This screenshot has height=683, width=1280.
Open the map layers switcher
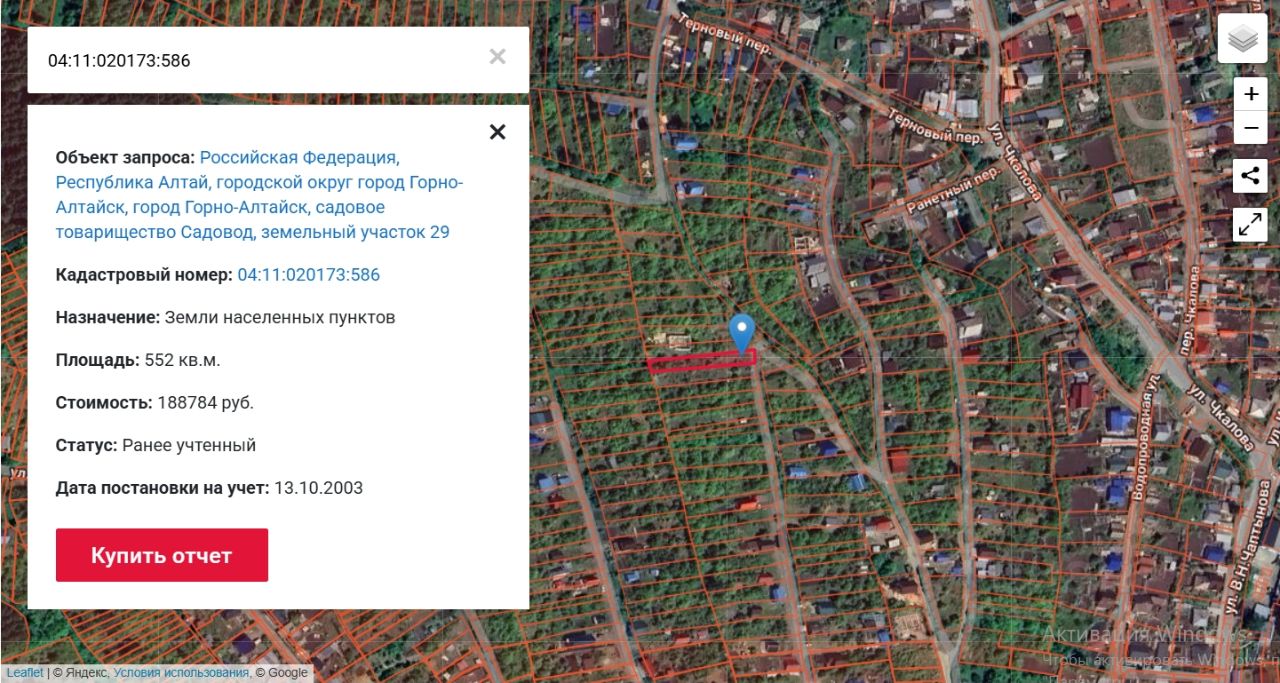[x=1243, y=39]
